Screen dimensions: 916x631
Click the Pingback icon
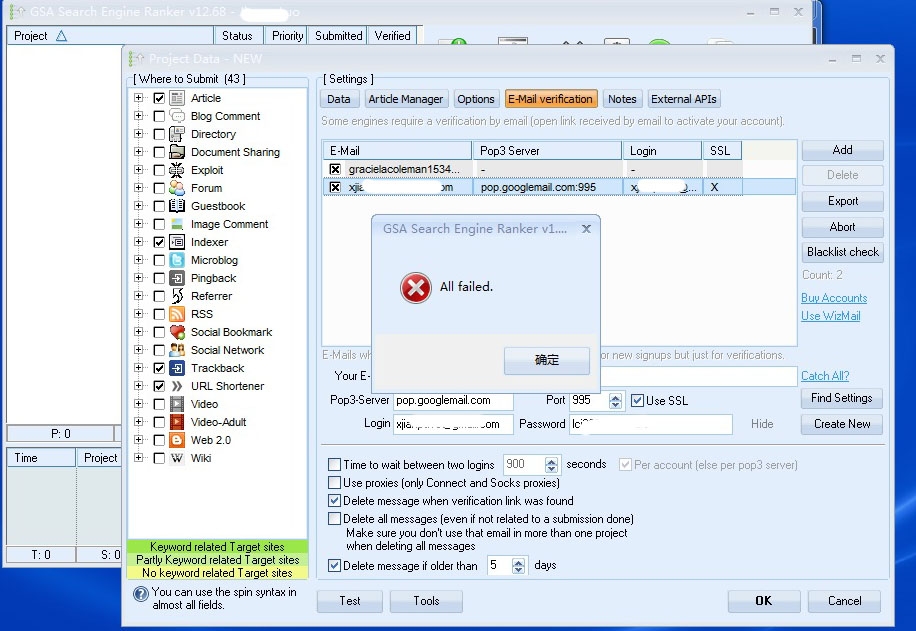[x=177, y=278]
